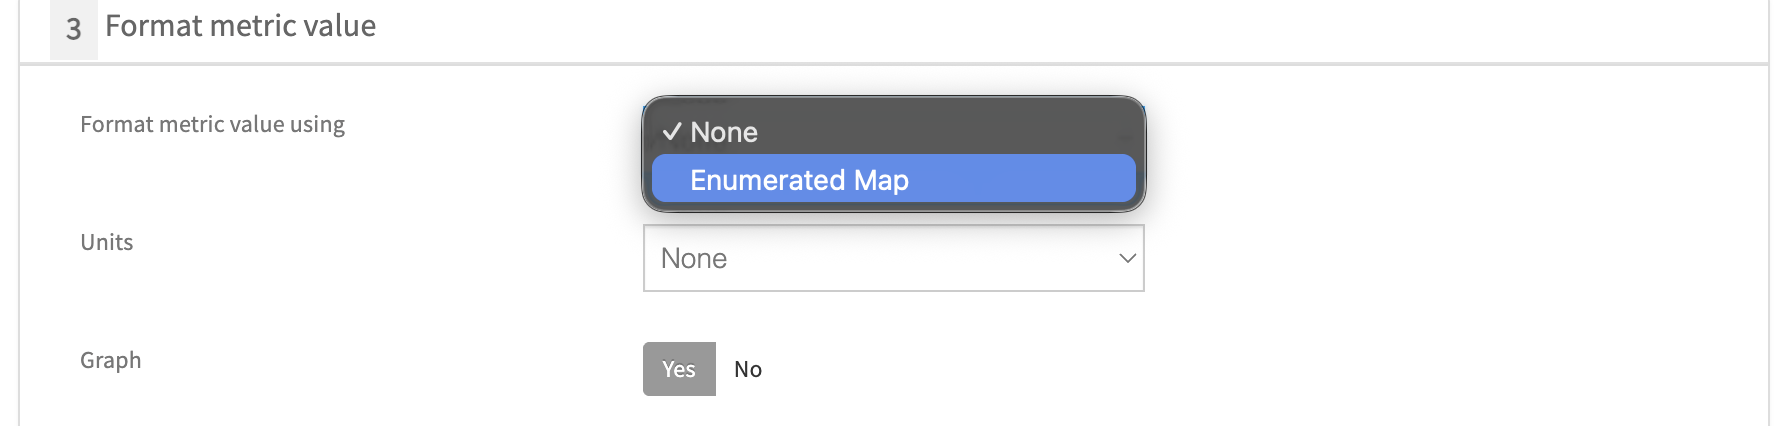Open the Units dropdown

pyautogui.click(x=893, y=258)
